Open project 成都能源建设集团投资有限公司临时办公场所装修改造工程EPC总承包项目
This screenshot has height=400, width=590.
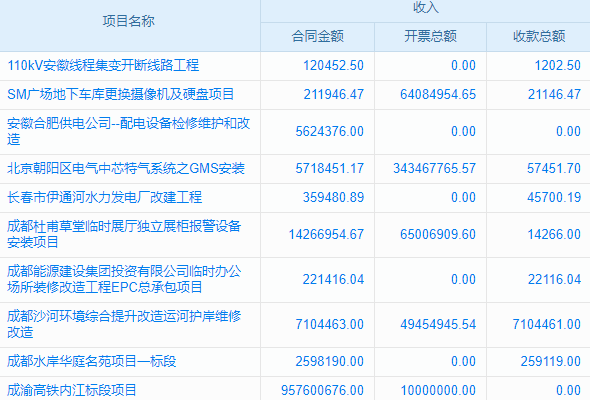pyautogui.click(x=124, y=279)
